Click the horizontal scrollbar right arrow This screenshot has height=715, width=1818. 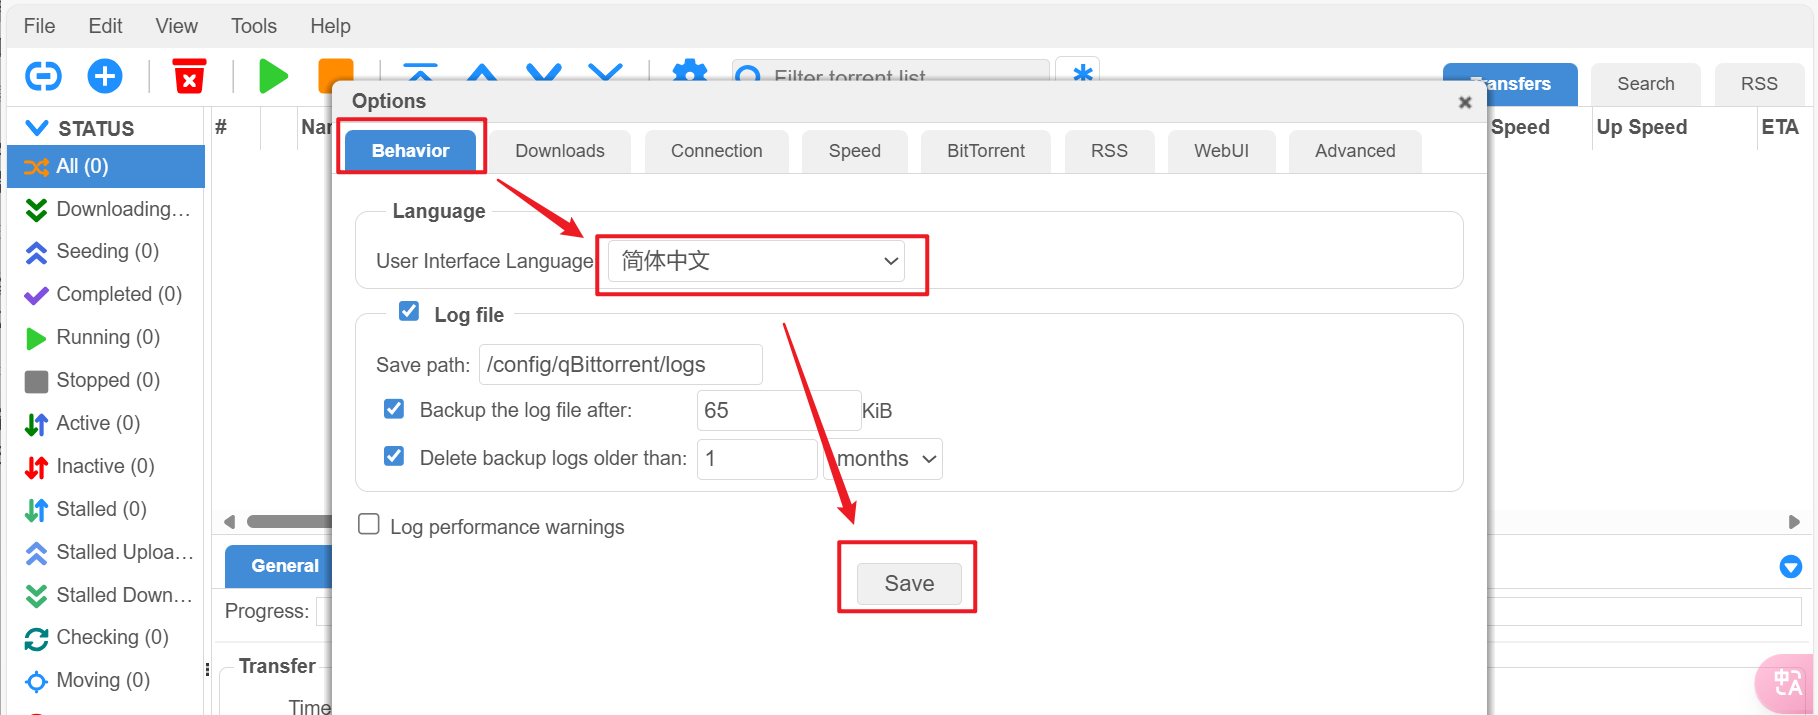(1794, 522)
